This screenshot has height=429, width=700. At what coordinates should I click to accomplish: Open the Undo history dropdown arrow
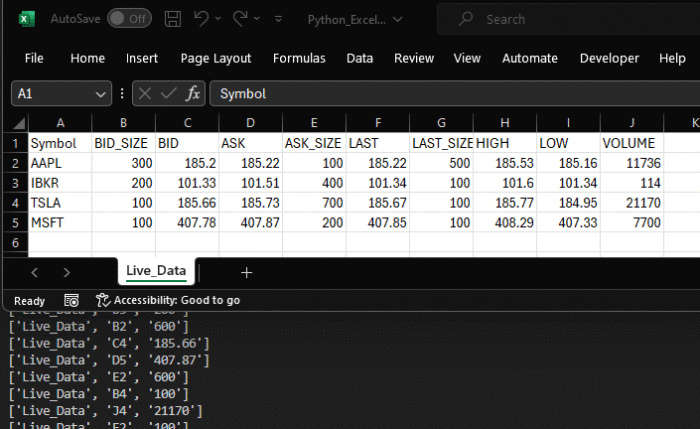[218, 19]
